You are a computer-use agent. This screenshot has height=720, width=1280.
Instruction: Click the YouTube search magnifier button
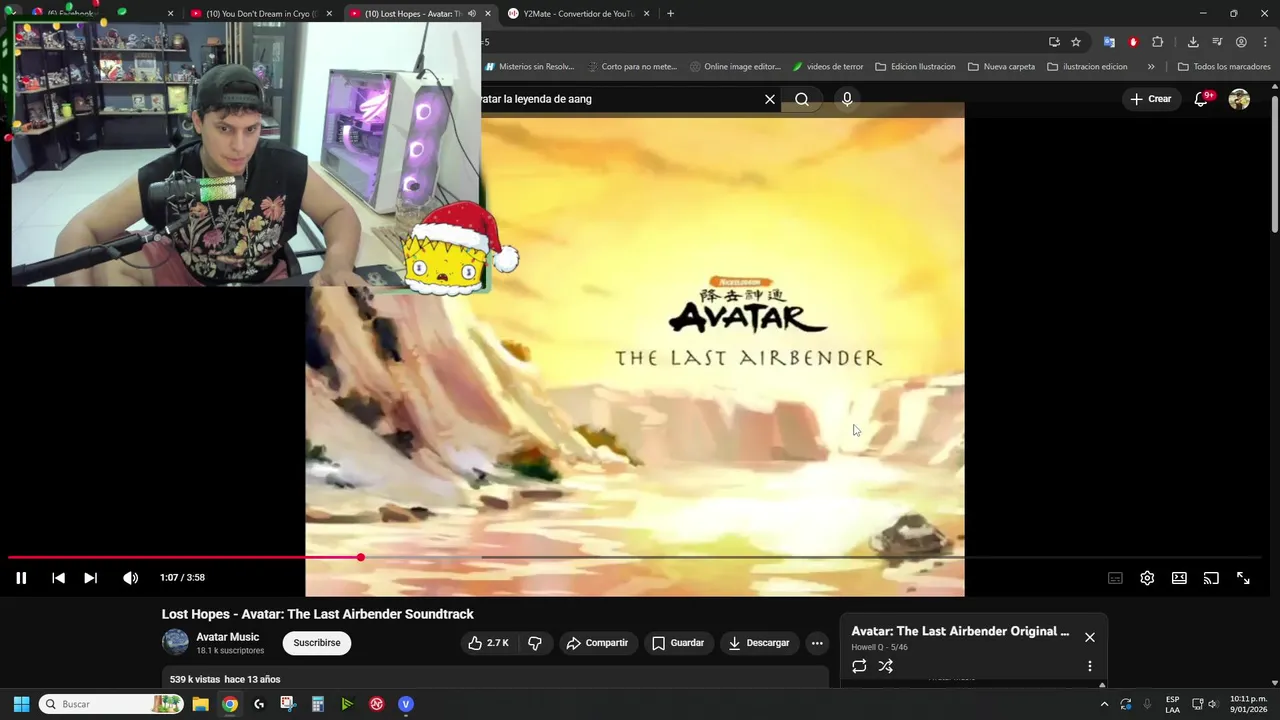tap(802, 99)
